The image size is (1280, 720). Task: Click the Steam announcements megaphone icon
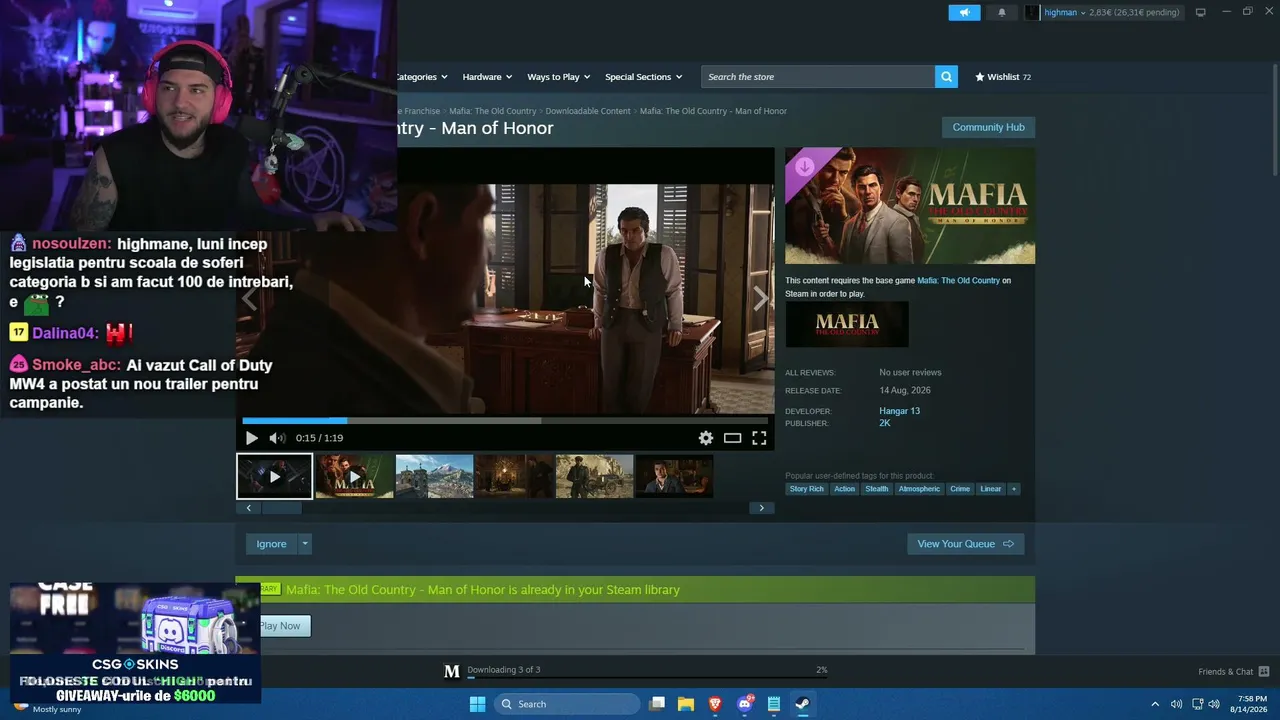point(964,12)
